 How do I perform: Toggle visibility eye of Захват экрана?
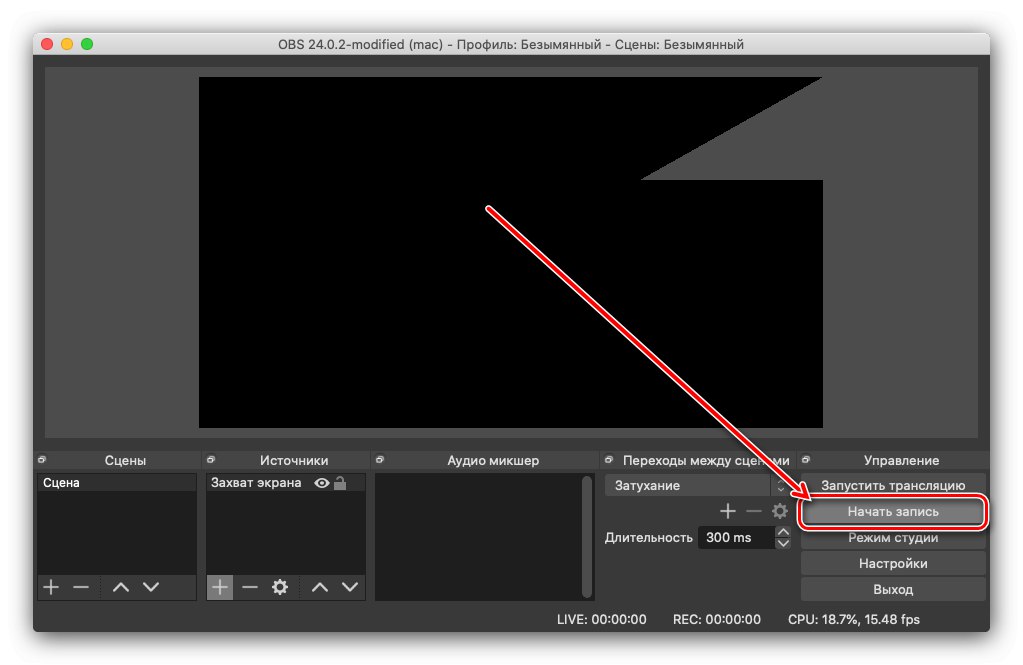(x=322, y=483)
